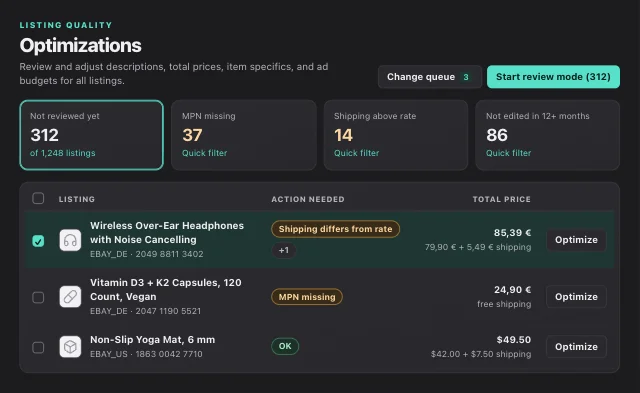Start review mode for 312 listings
The image size is (640, 393).
[x=553, y=77]
